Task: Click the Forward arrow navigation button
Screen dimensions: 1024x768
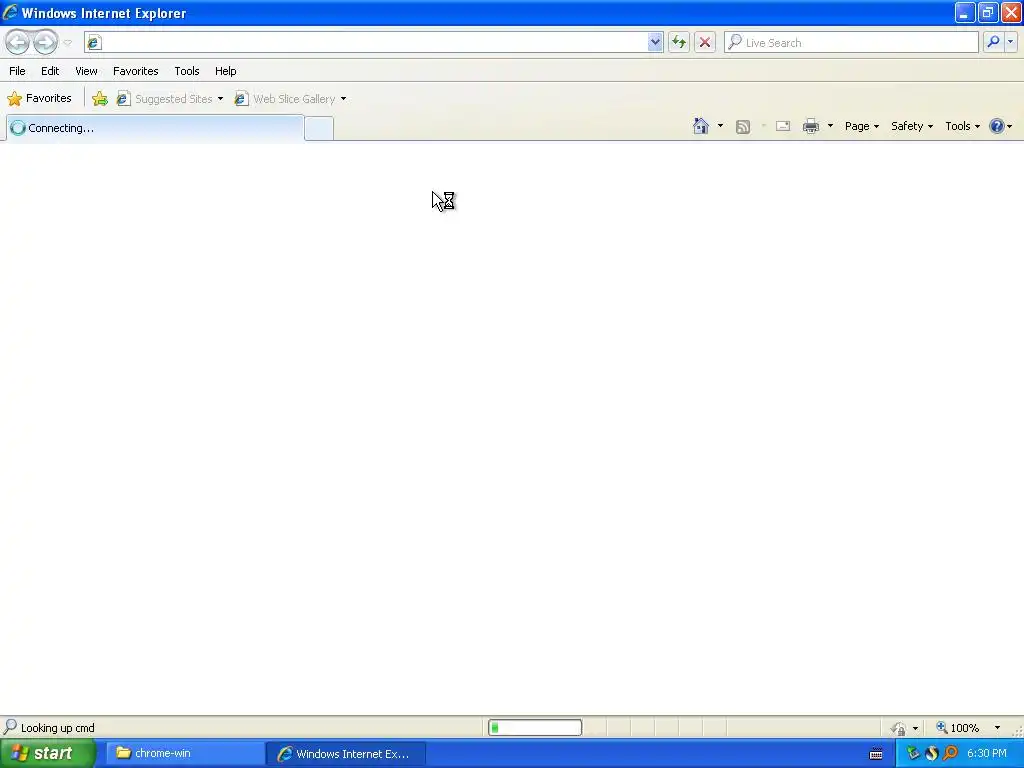Action: (46, 42)
